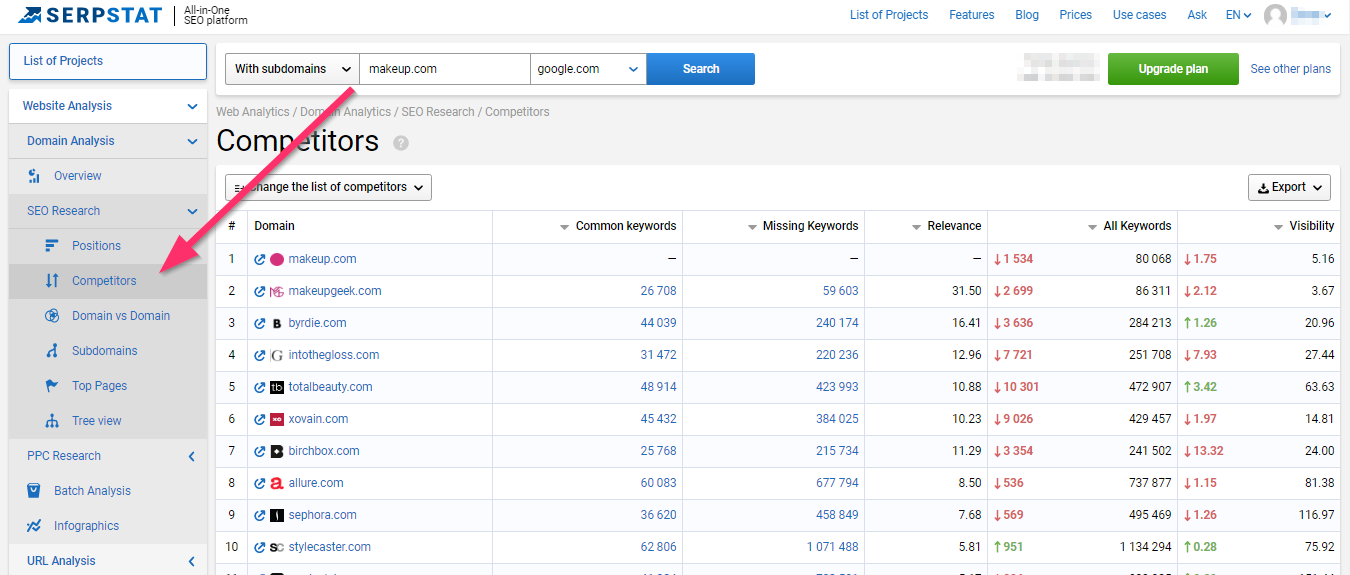Open makeupgeek.com external link icon

[x=260, y=291]
